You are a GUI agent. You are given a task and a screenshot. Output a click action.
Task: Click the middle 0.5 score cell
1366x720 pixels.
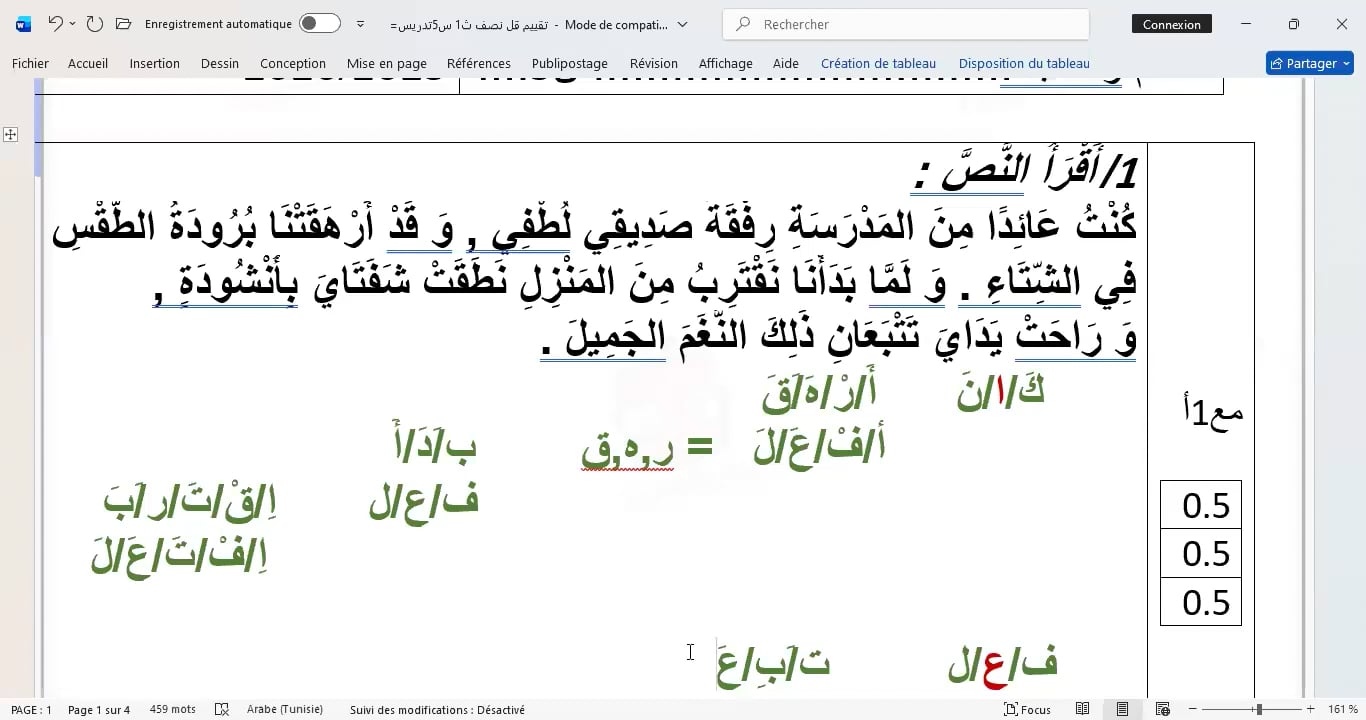point(1201,553)
